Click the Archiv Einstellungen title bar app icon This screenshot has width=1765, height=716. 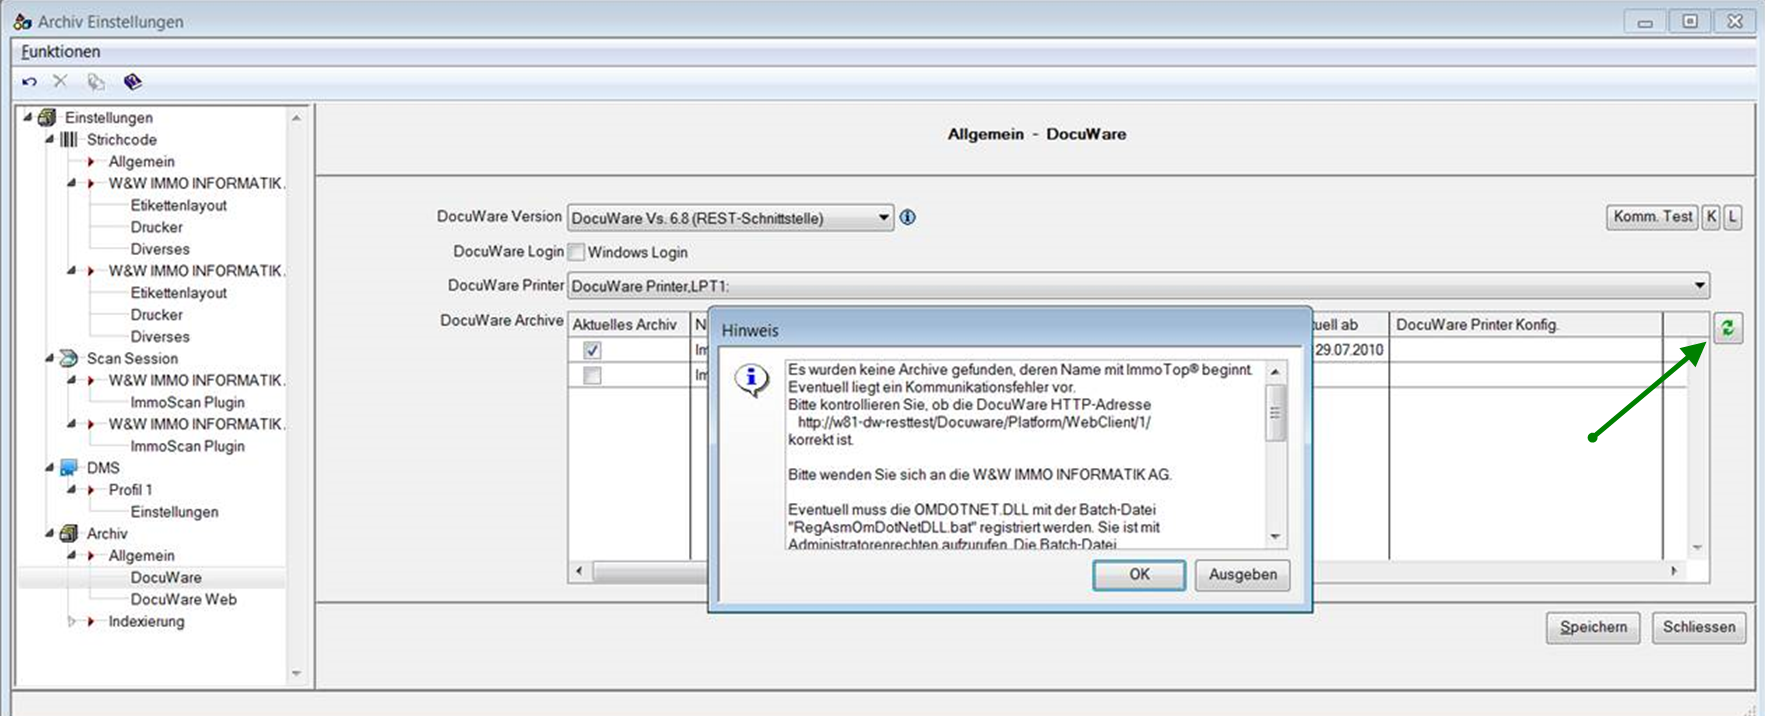(22, 21)
